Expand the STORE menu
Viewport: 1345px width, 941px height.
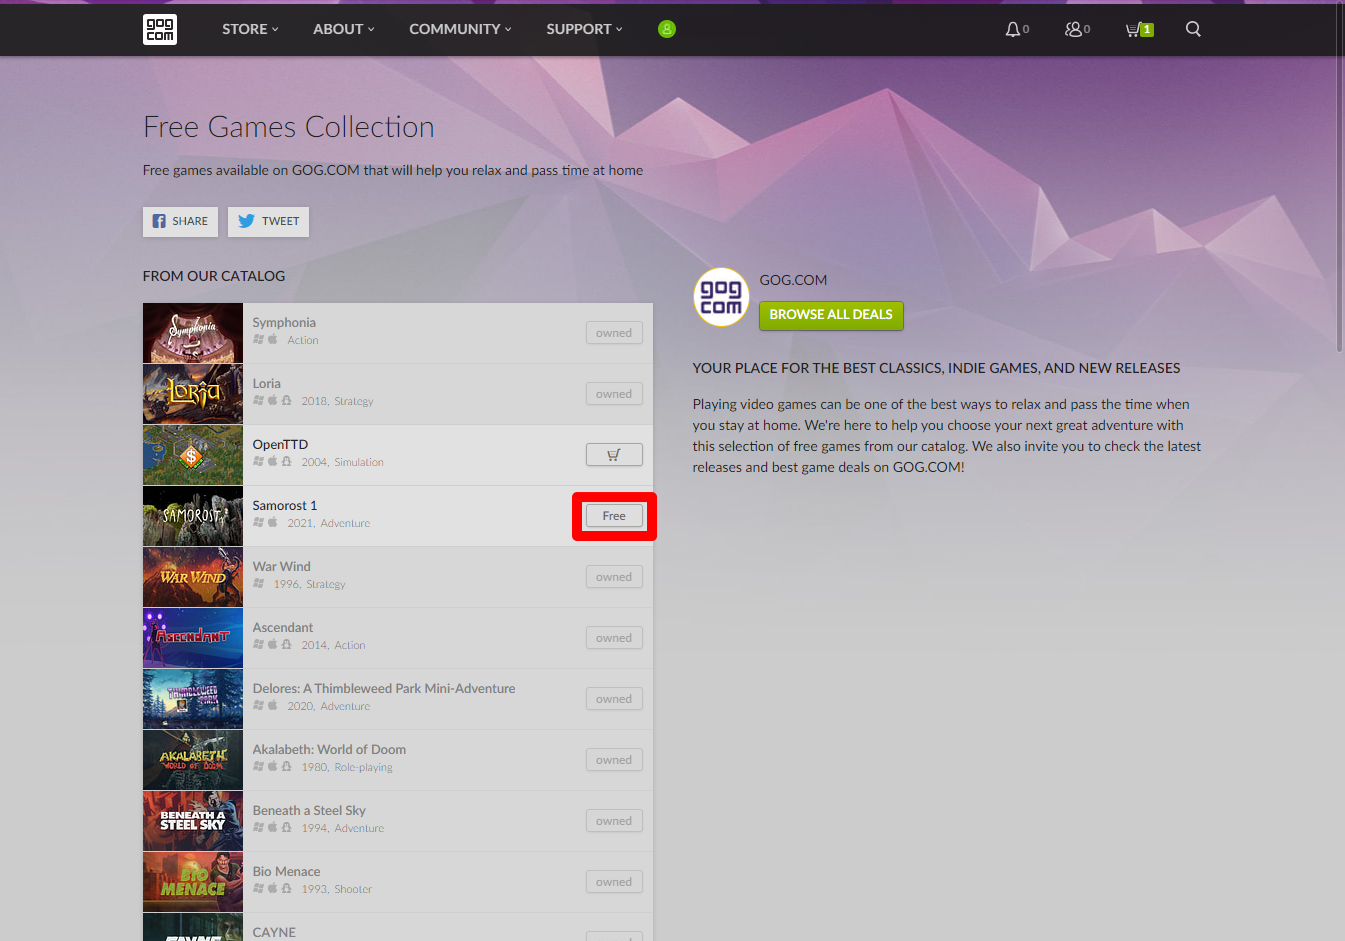click(x=250, y=29)
